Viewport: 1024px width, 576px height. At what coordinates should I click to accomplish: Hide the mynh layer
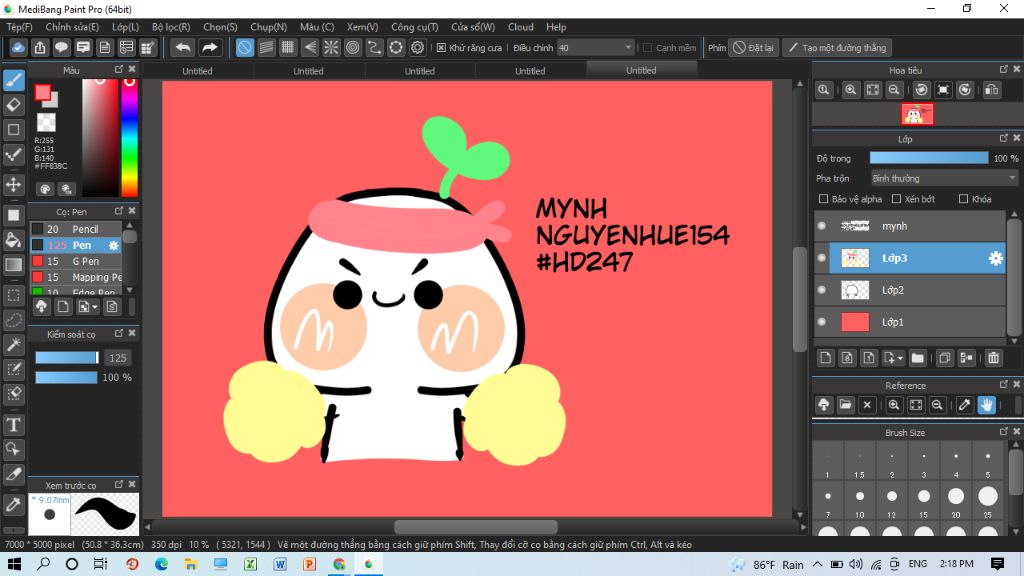coord(822,226)
